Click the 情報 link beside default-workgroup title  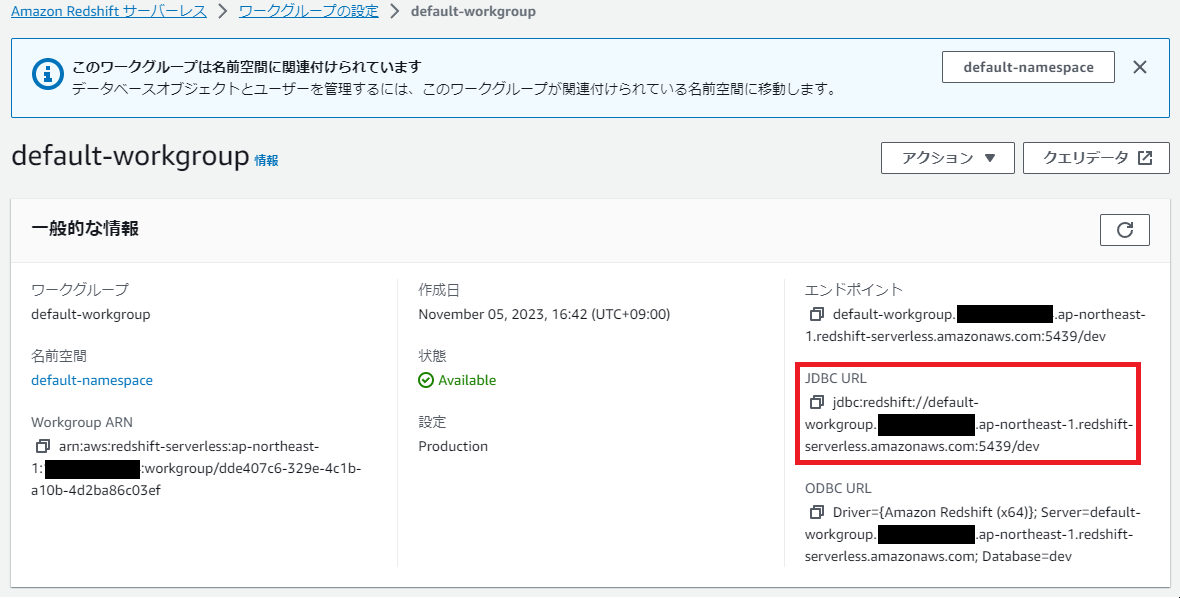(266, 161)
